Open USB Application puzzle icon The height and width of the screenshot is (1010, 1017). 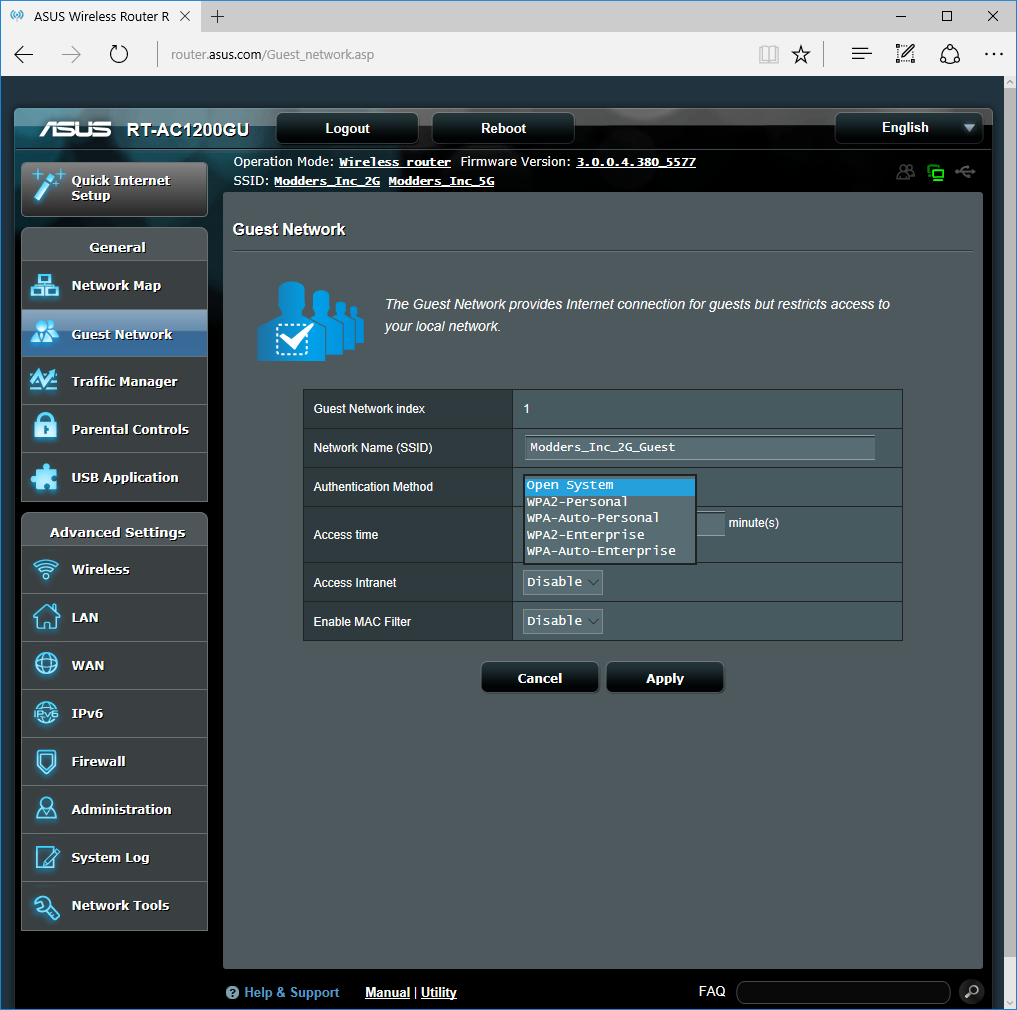point(44,477)
